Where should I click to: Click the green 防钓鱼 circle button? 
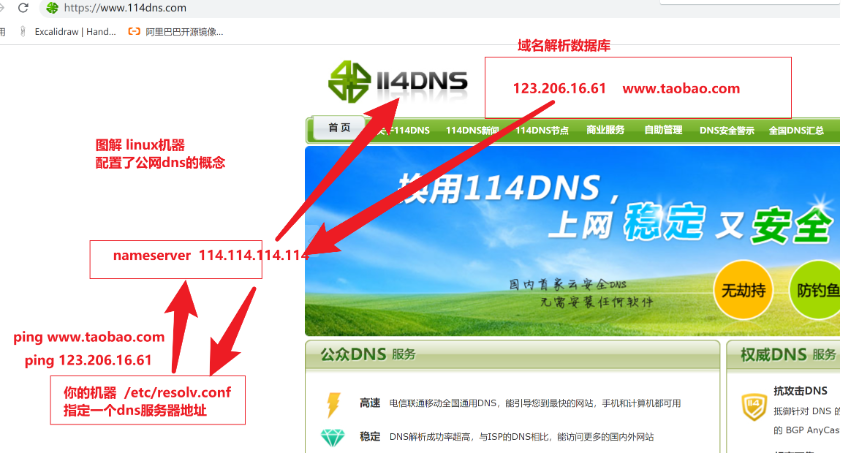(x=815, y=290)
